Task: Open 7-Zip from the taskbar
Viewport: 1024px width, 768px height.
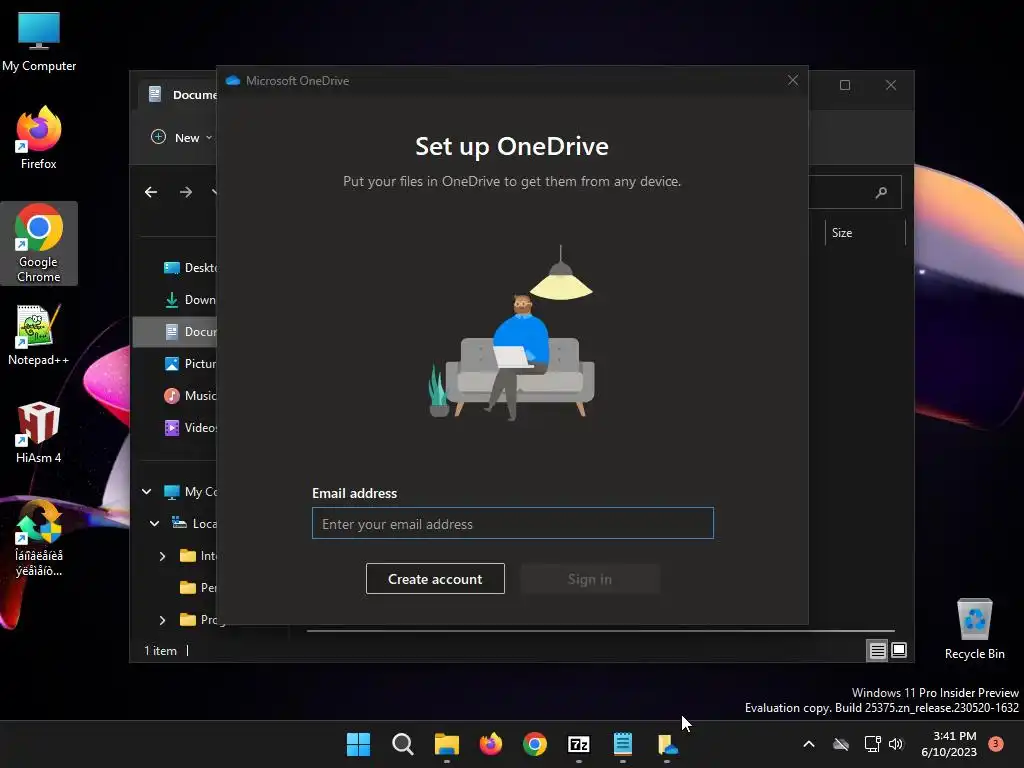Action: click(x=579, y=744)
